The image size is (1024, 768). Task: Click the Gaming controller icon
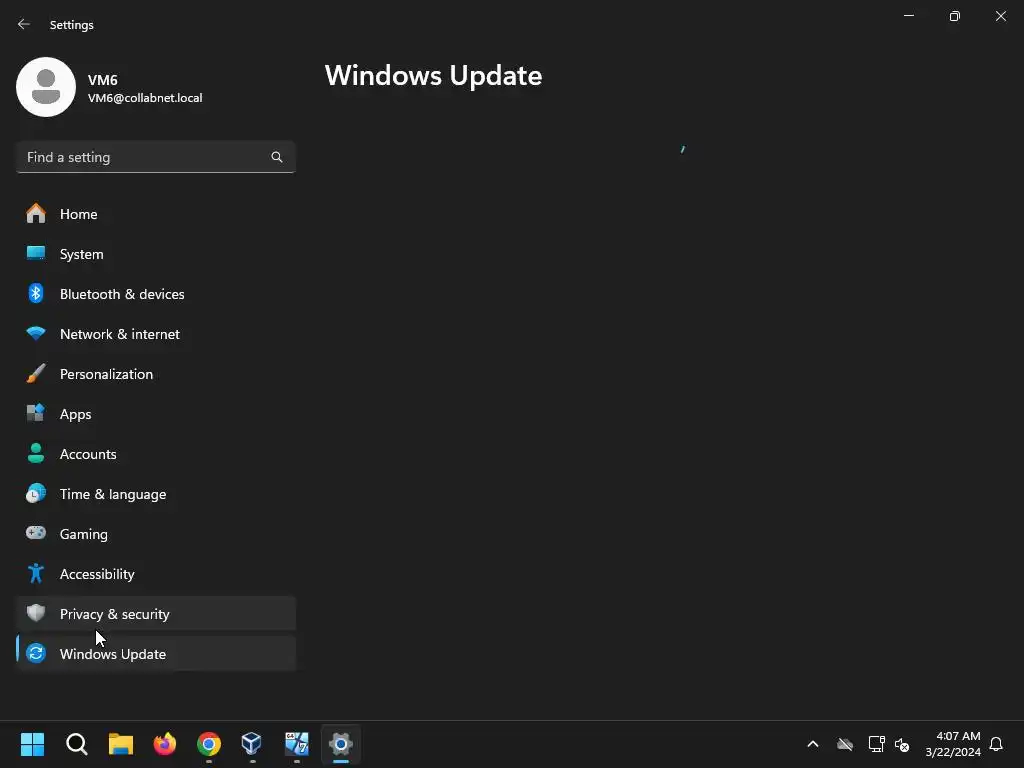pyautogui.click(x=36, y=533)
